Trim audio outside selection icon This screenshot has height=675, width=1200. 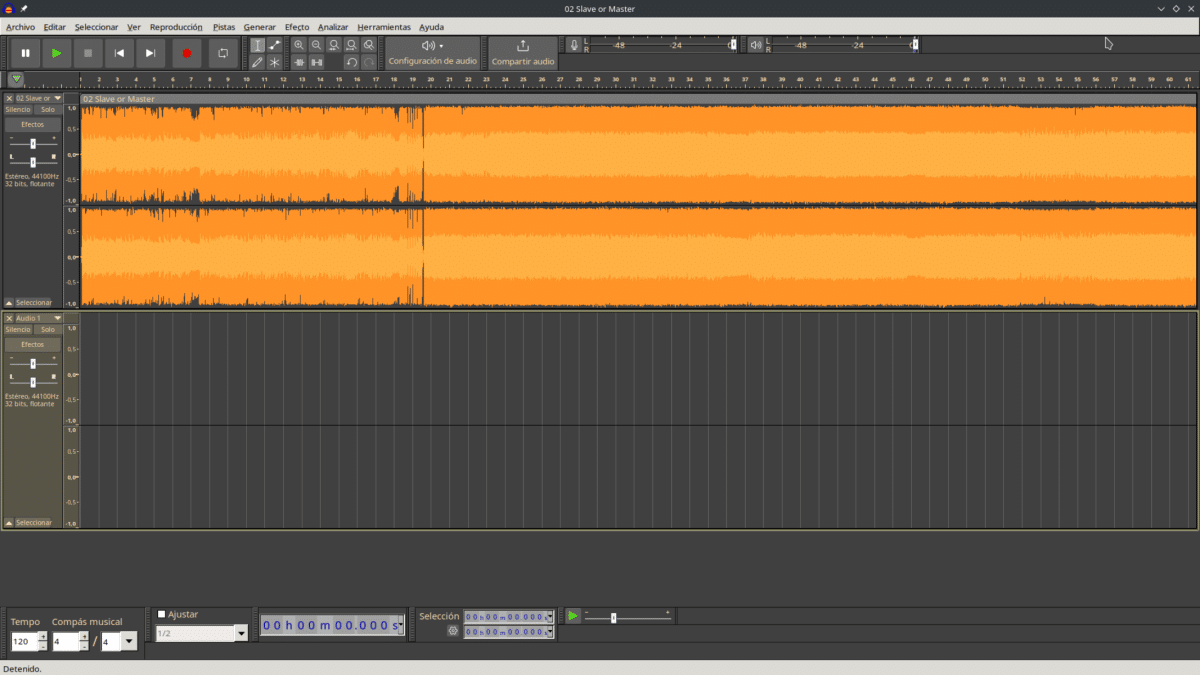pyautogui.click(x=299, y=62)
